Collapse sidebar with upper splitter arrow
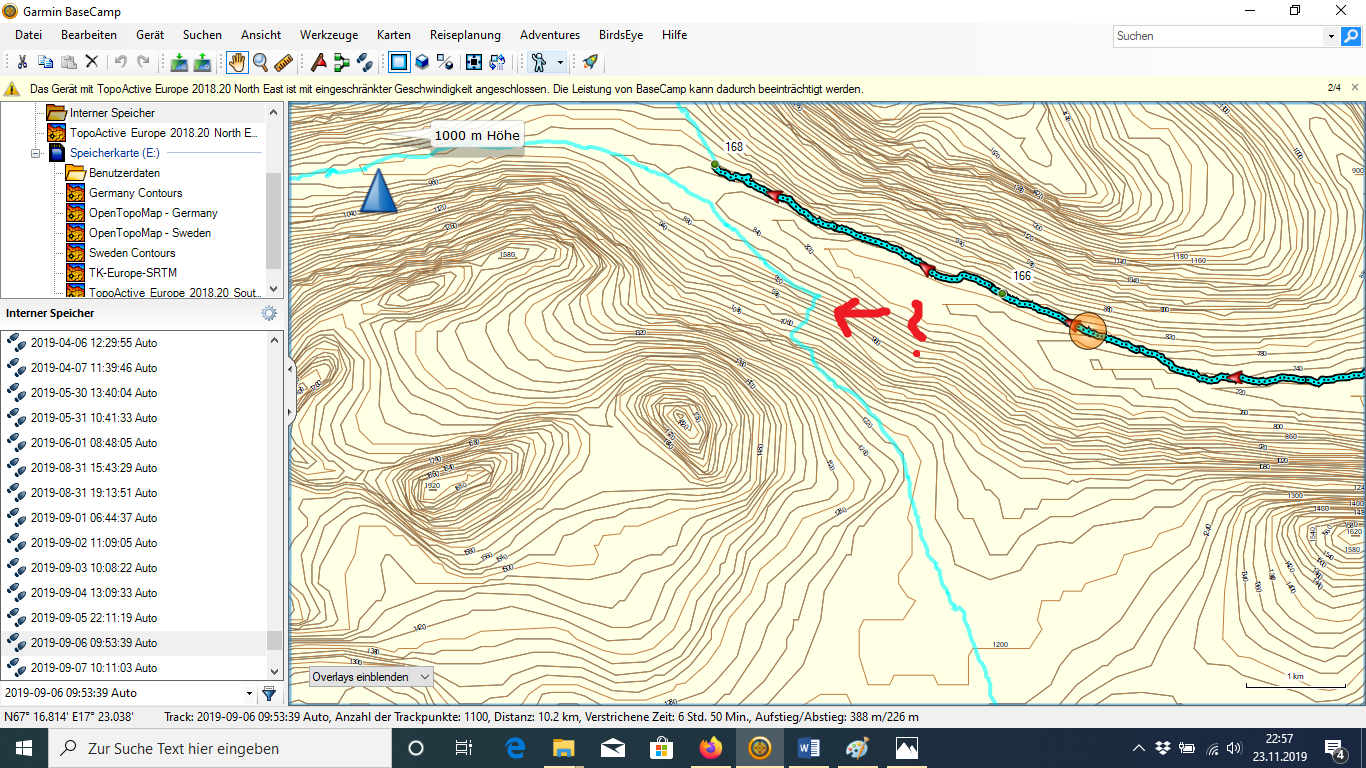1366x768 pixels. pos(291,370)
